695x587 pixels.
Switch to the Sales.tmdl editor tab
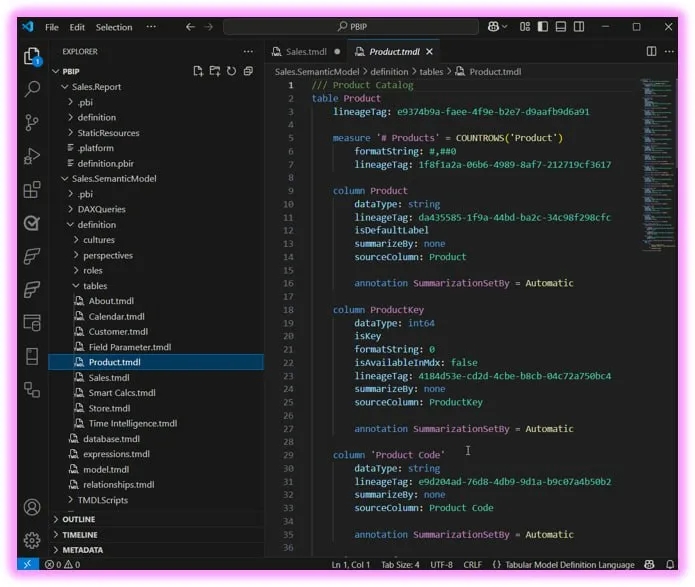point(306,52)
